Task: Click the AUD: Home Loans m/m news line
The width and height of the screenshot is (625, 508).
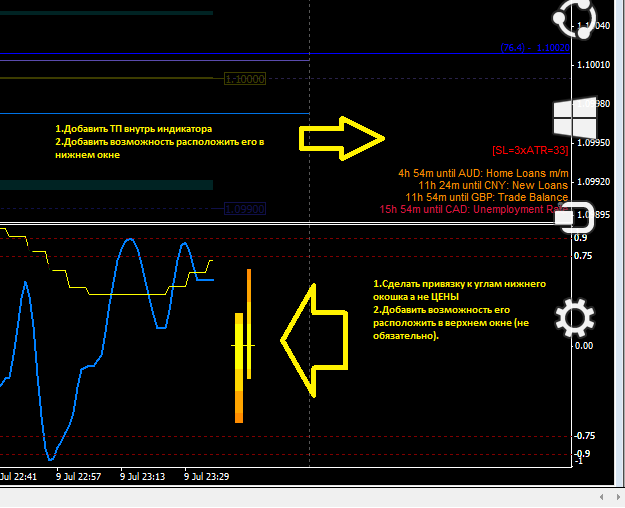Action: point(483,173)
